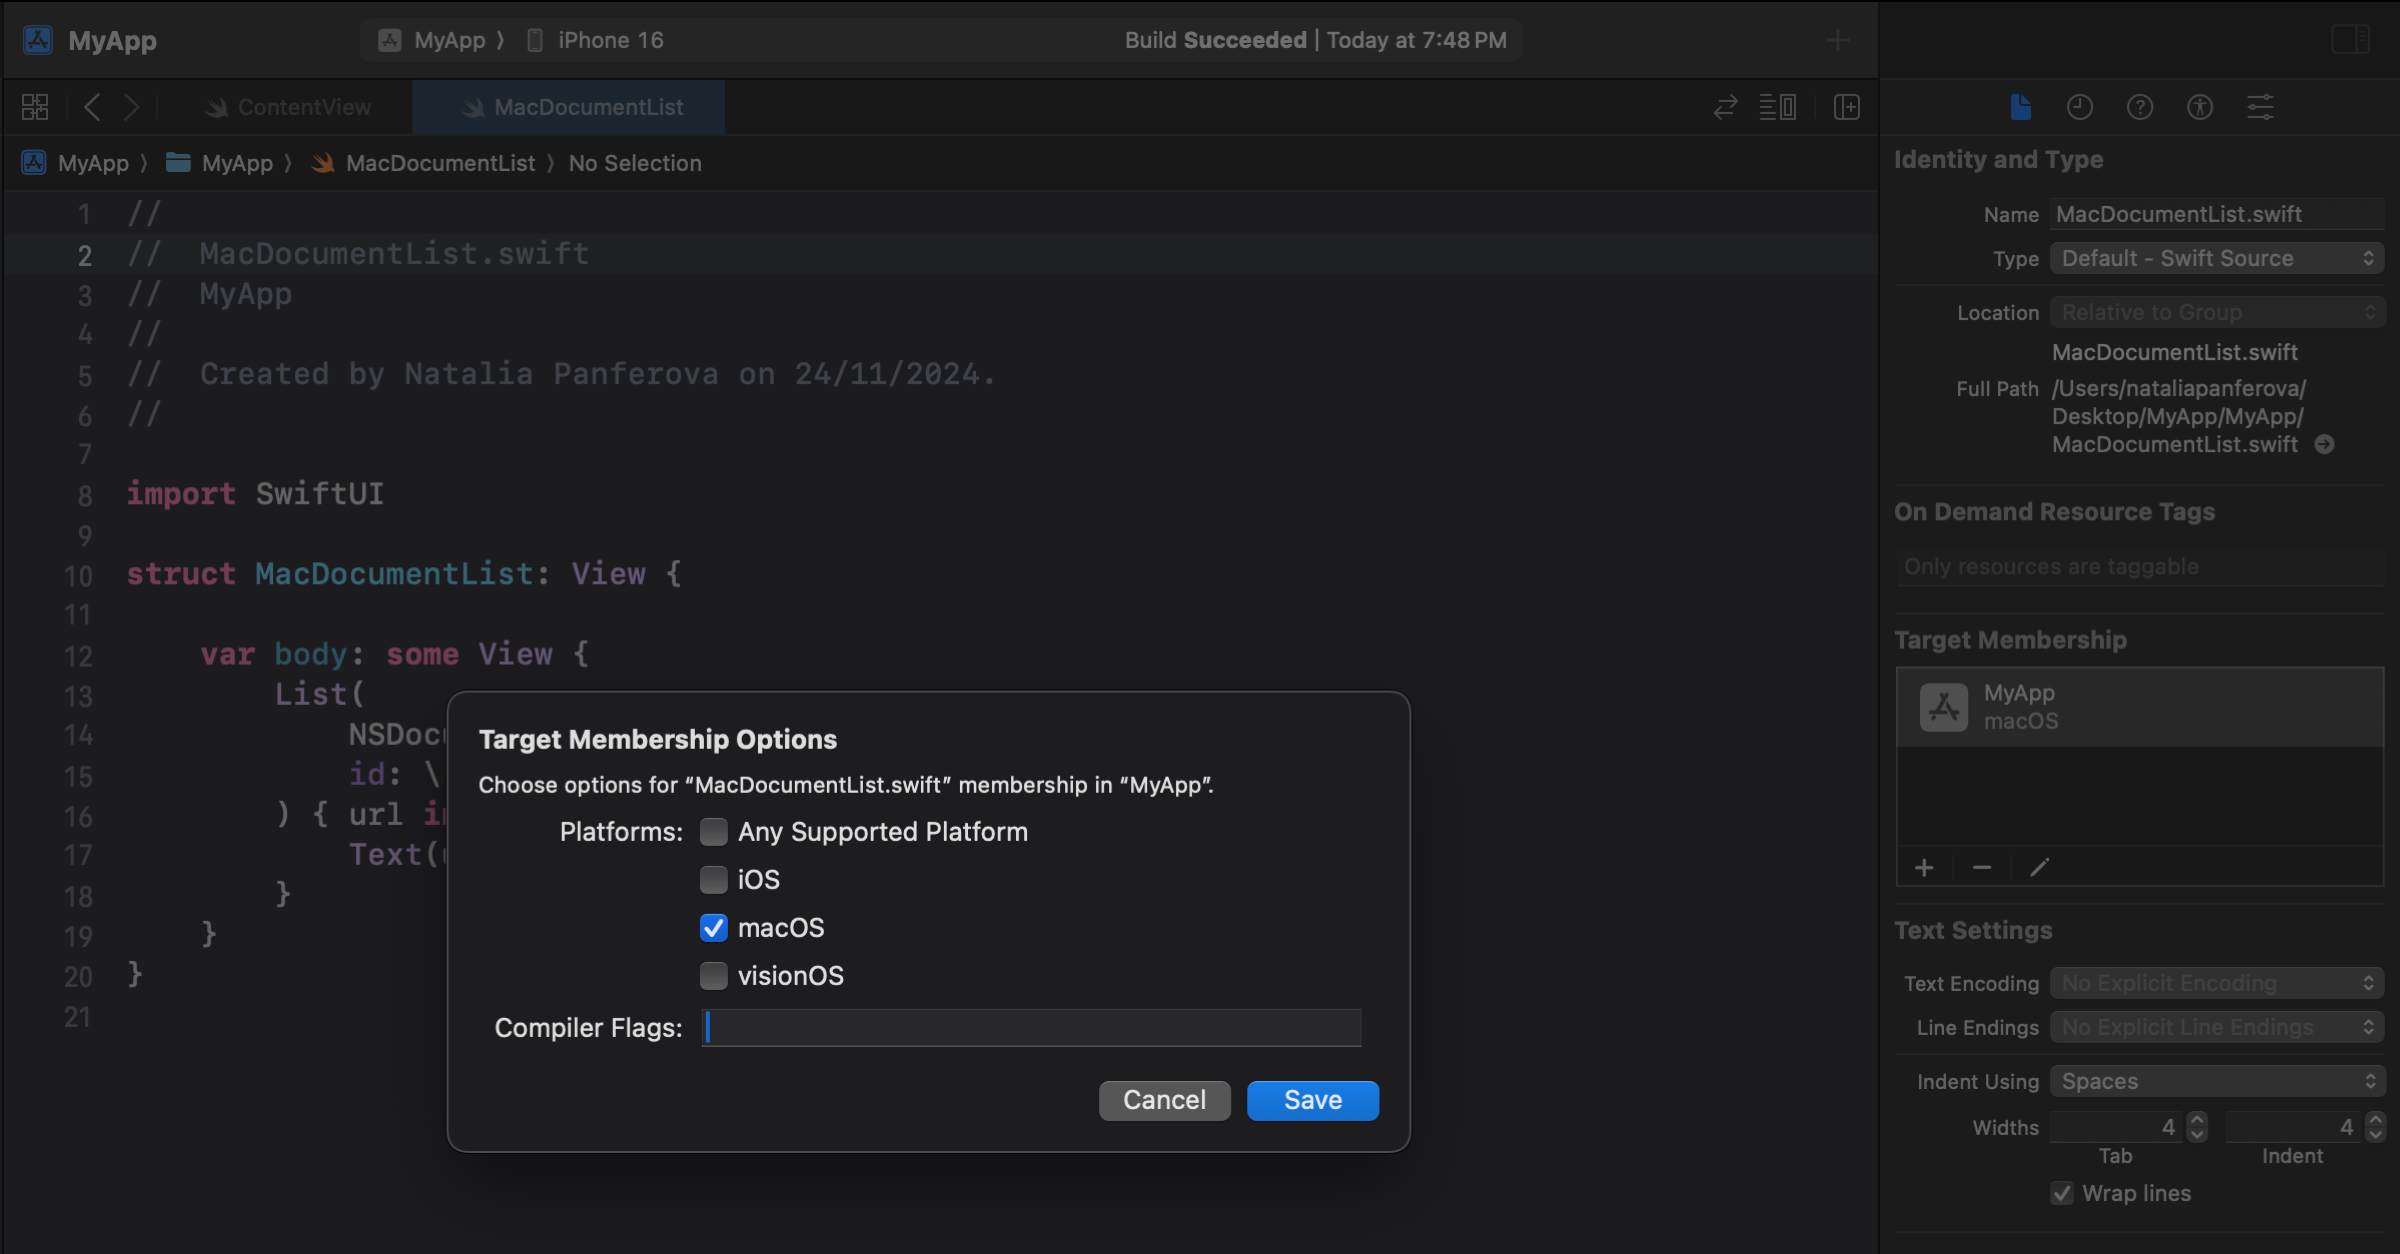Check the Any Supported Platform checkbox

click(x=714, y=832)
